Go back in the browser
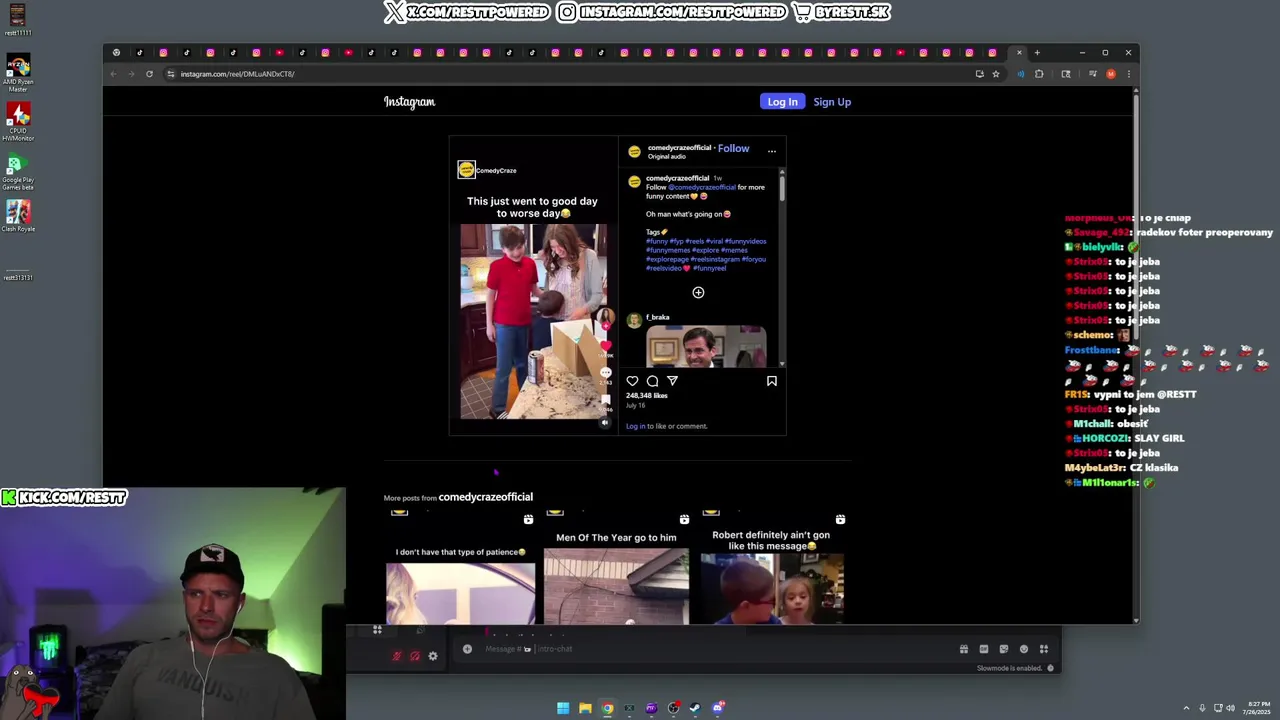This screenshot has height=720, width=1280. click(x=113, y=74)
